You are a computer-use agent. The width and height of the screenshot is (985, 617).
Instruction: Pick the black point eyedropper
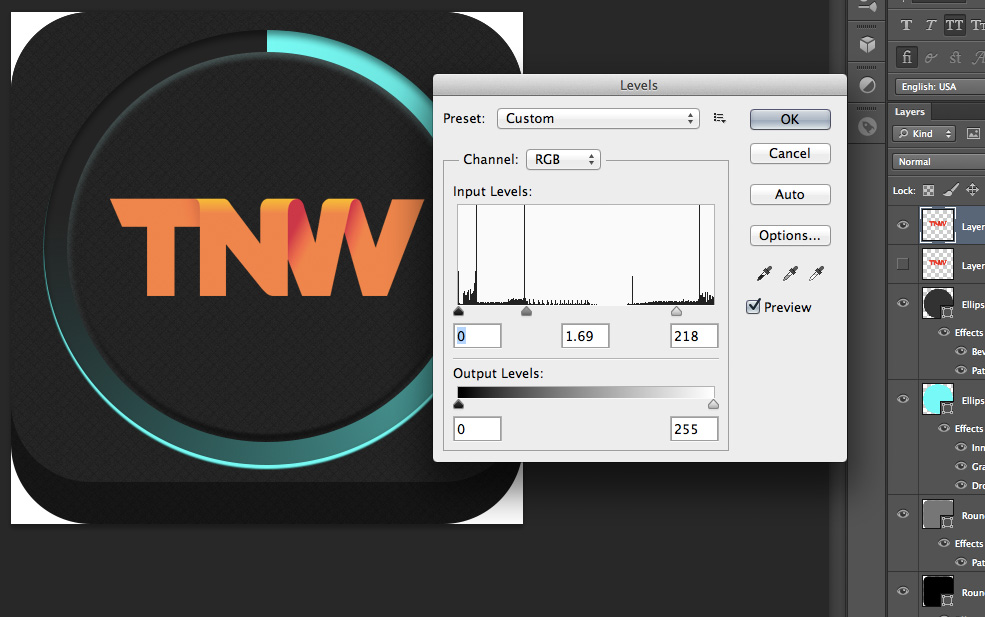764,273
